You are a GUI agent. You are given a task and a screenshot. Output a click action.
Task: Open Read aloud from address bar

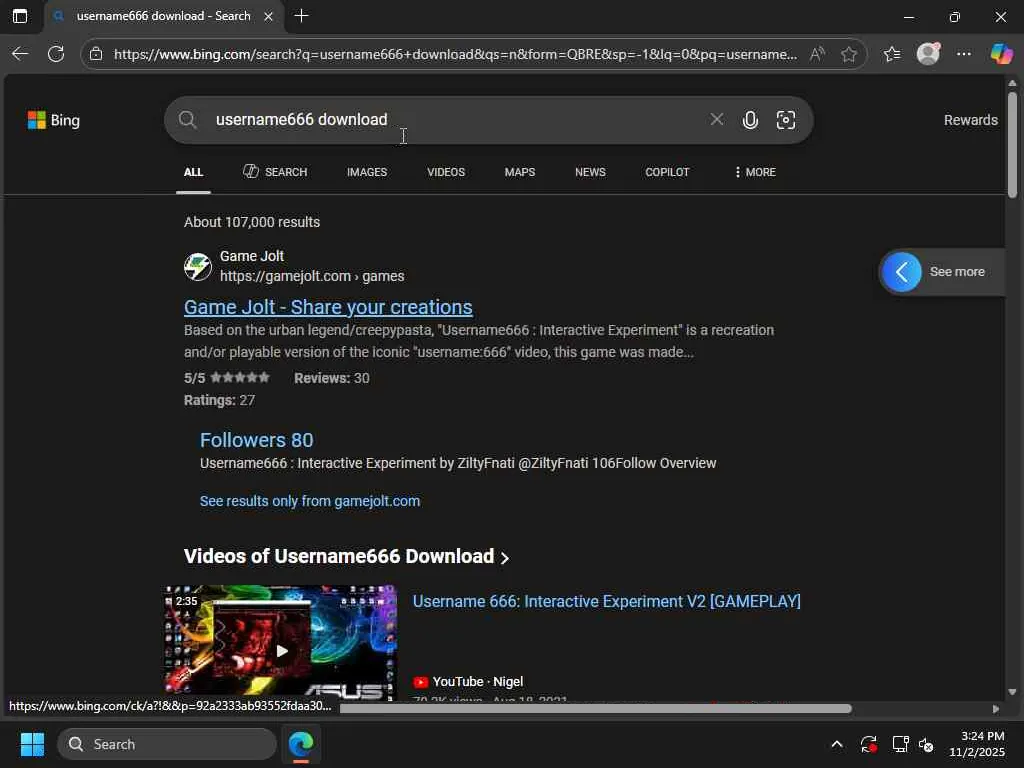(x=817, y=54)
